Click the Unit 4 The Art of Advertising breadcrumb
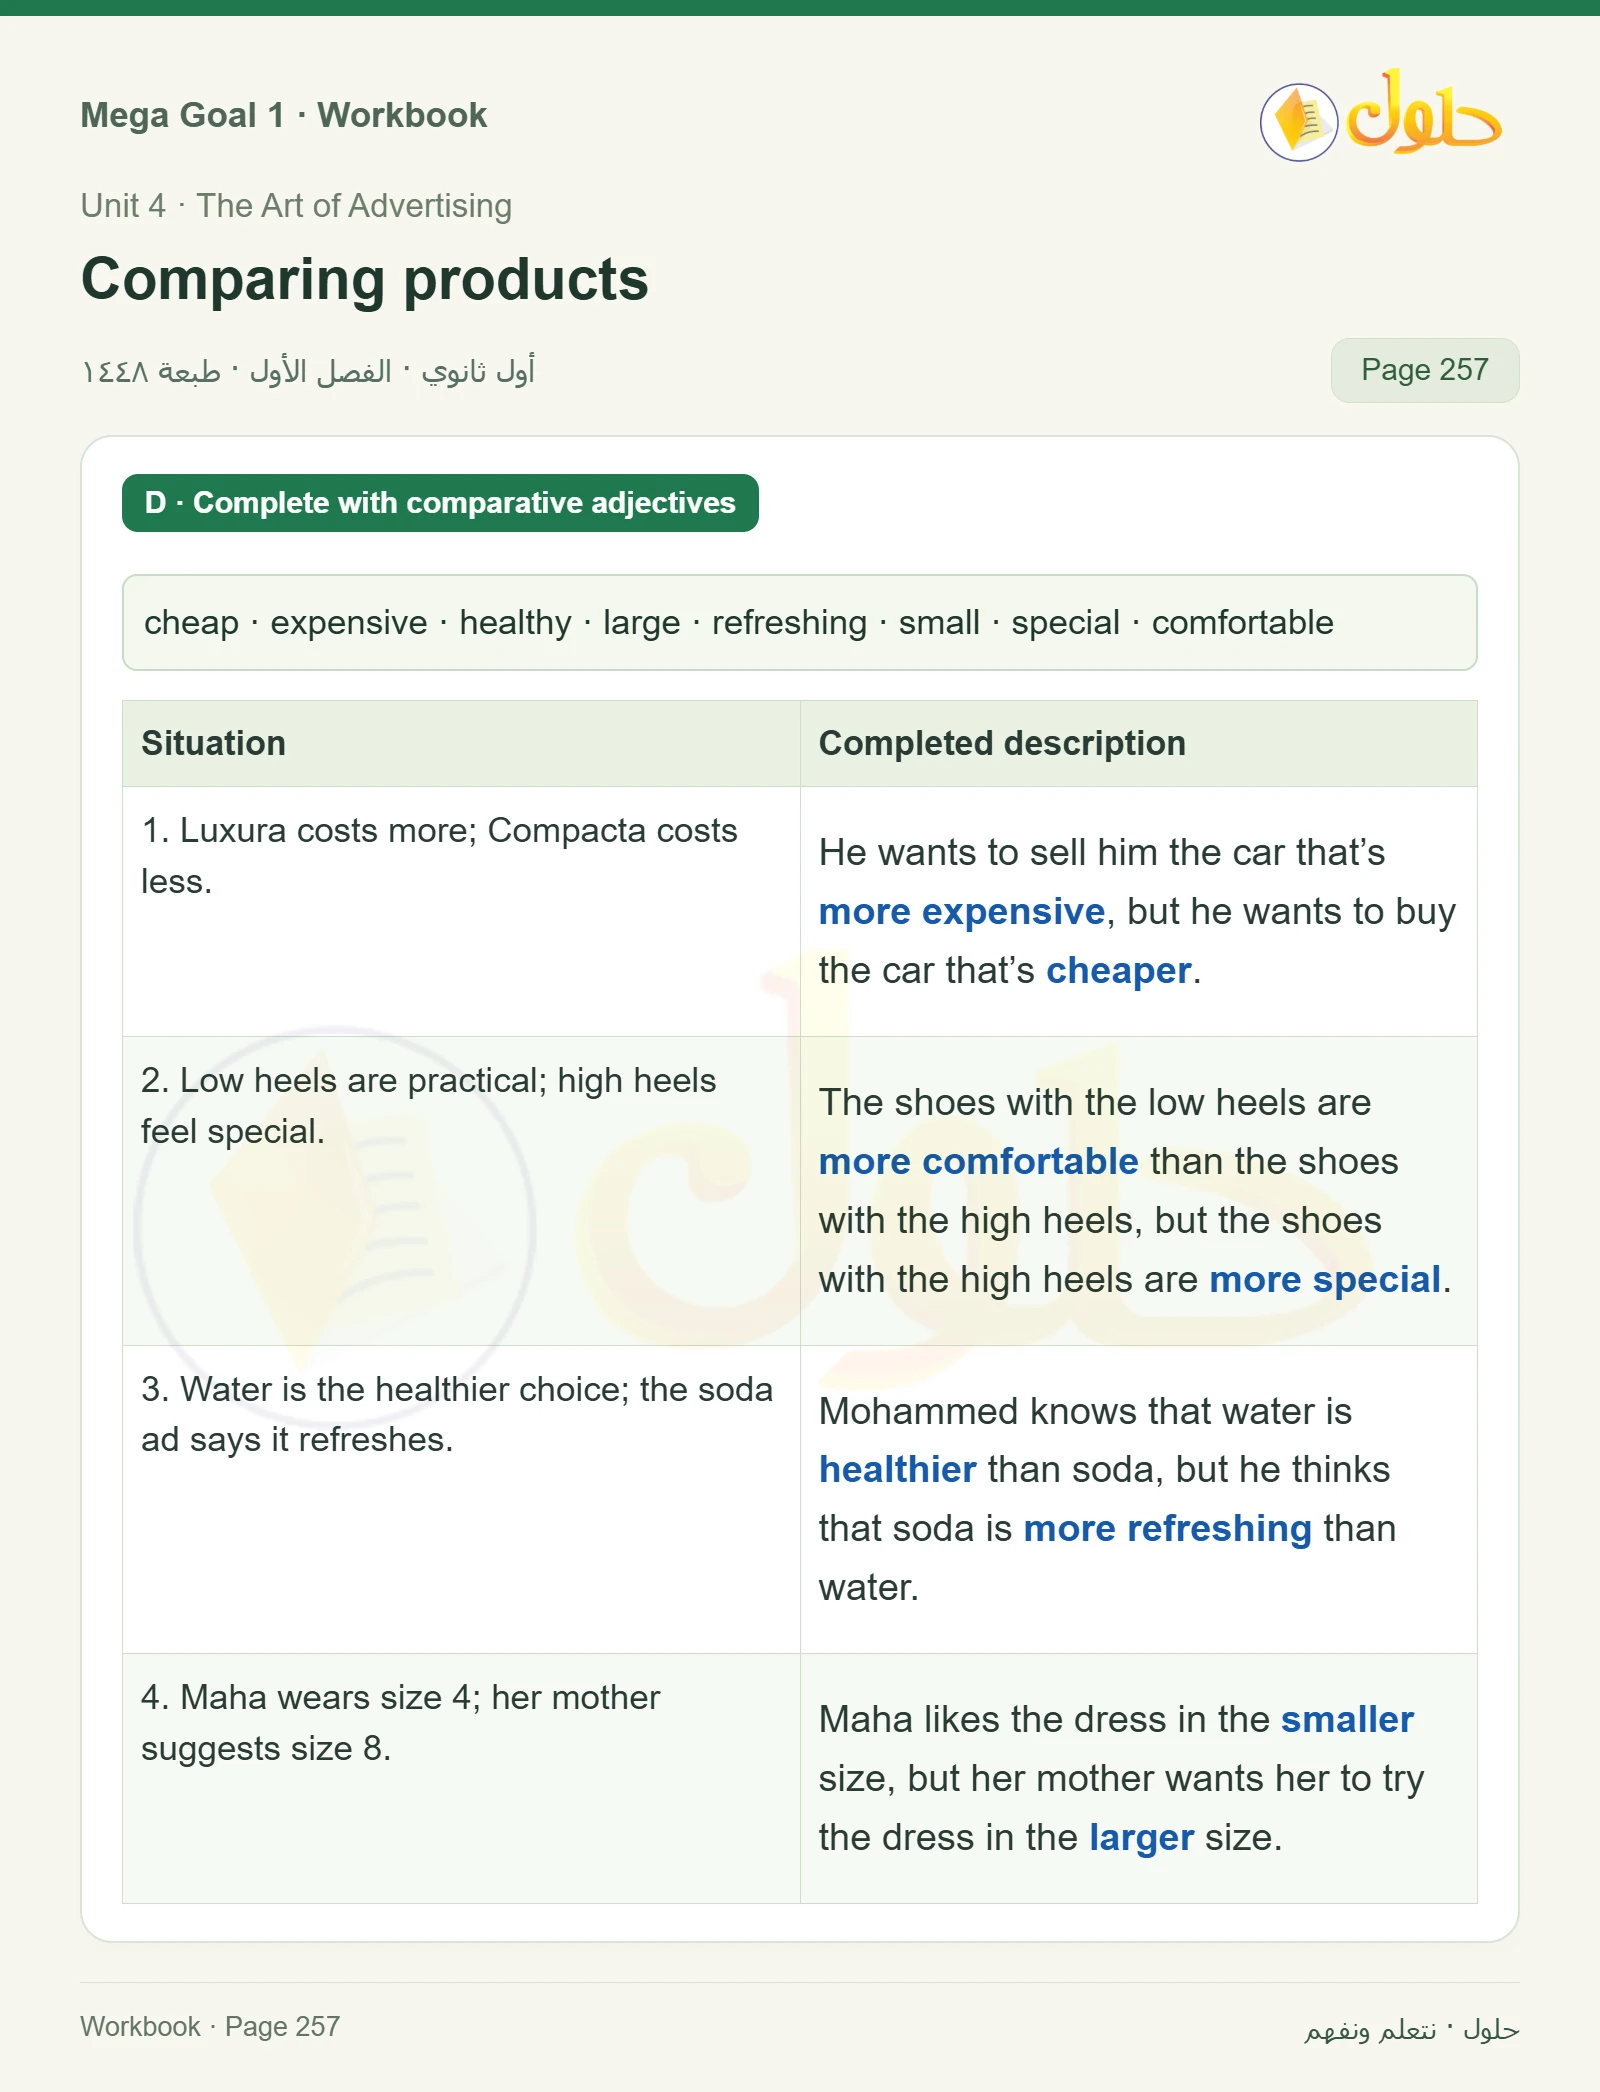 (x=296, y=206)
